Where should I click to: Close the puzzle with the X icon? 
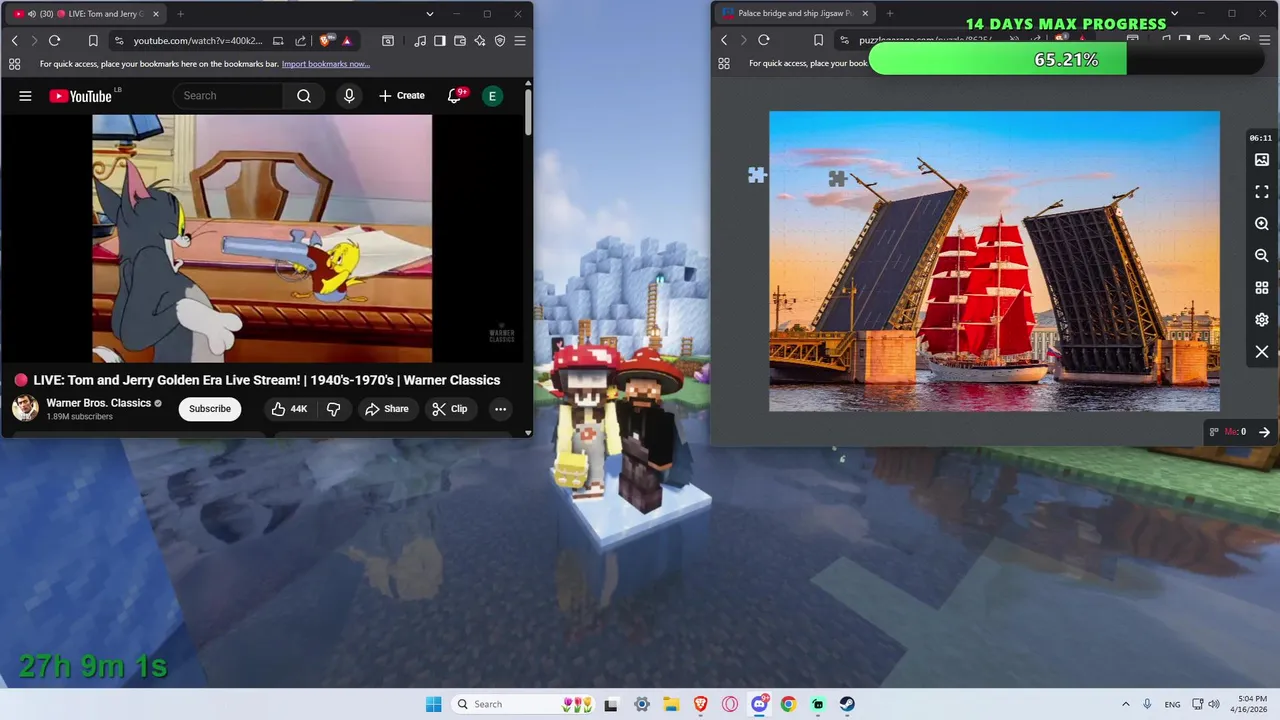pyautogui.click(x=1262, y=352)
